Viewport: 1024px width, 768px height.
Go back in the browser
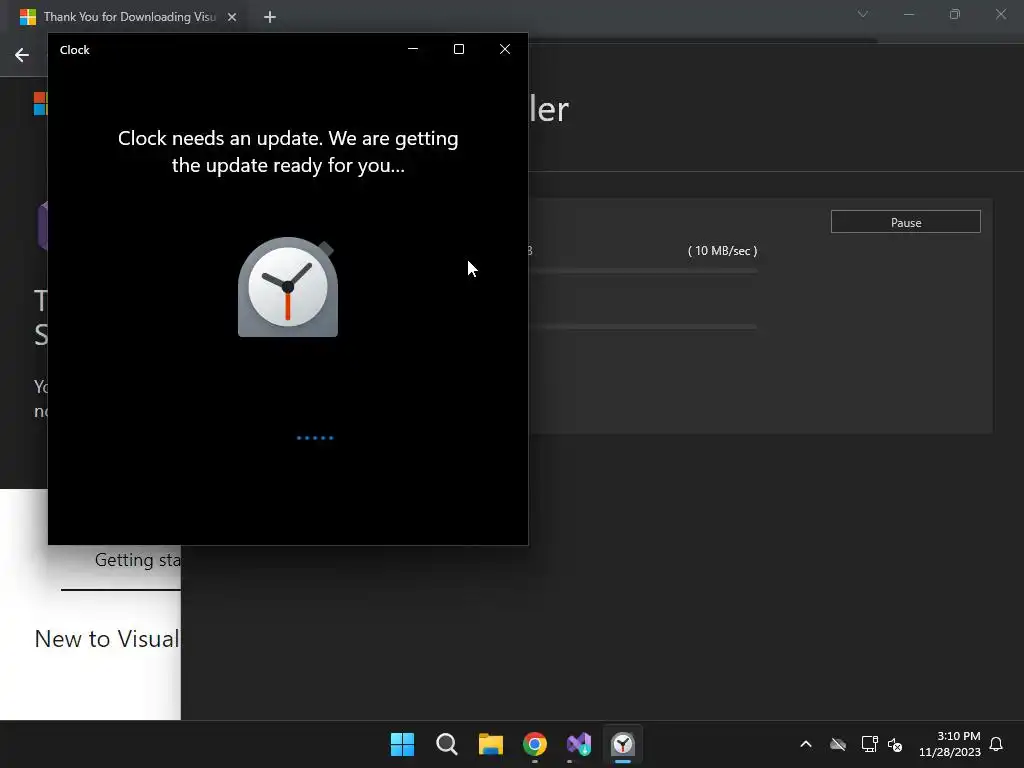(x=22, y=55)
